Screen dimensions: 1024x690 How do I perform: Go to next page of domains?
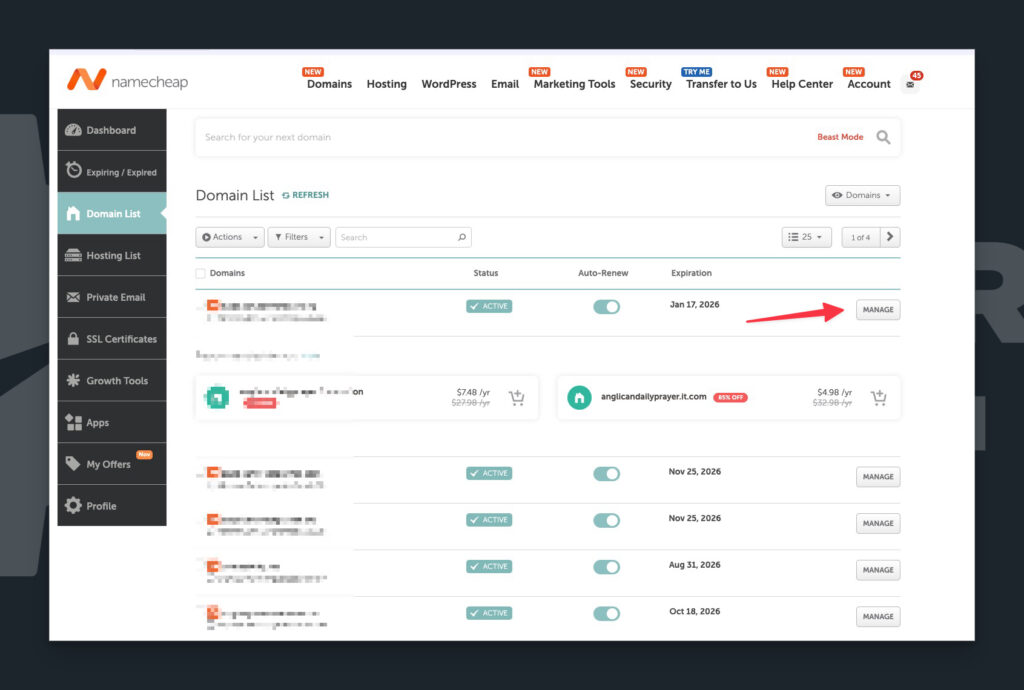tap(890, 237)
